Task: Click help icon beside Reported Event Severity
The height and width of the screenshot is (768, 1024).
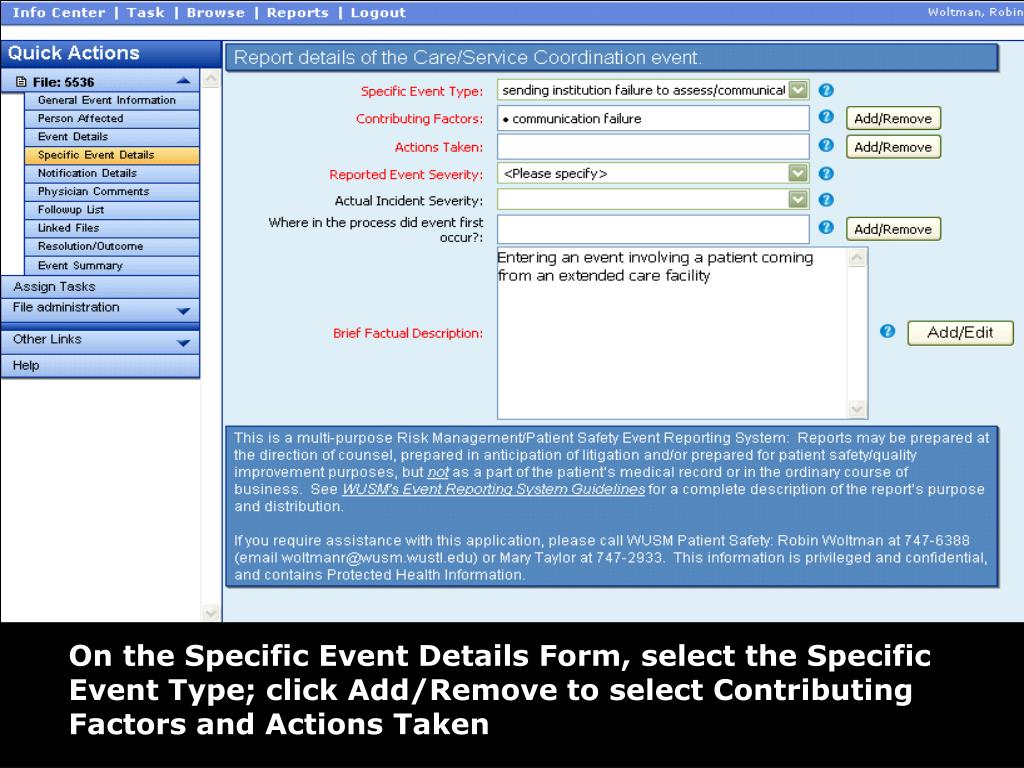Action: (825, 174)
